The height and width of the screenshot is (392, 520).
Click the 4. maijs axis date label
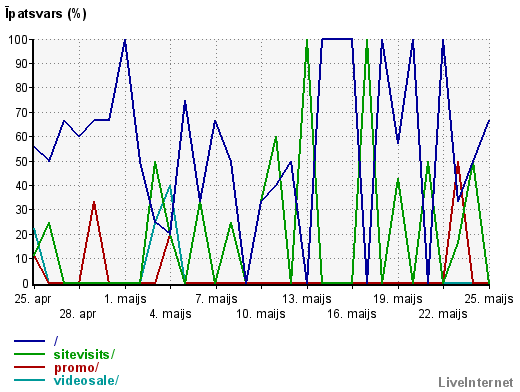170,314
